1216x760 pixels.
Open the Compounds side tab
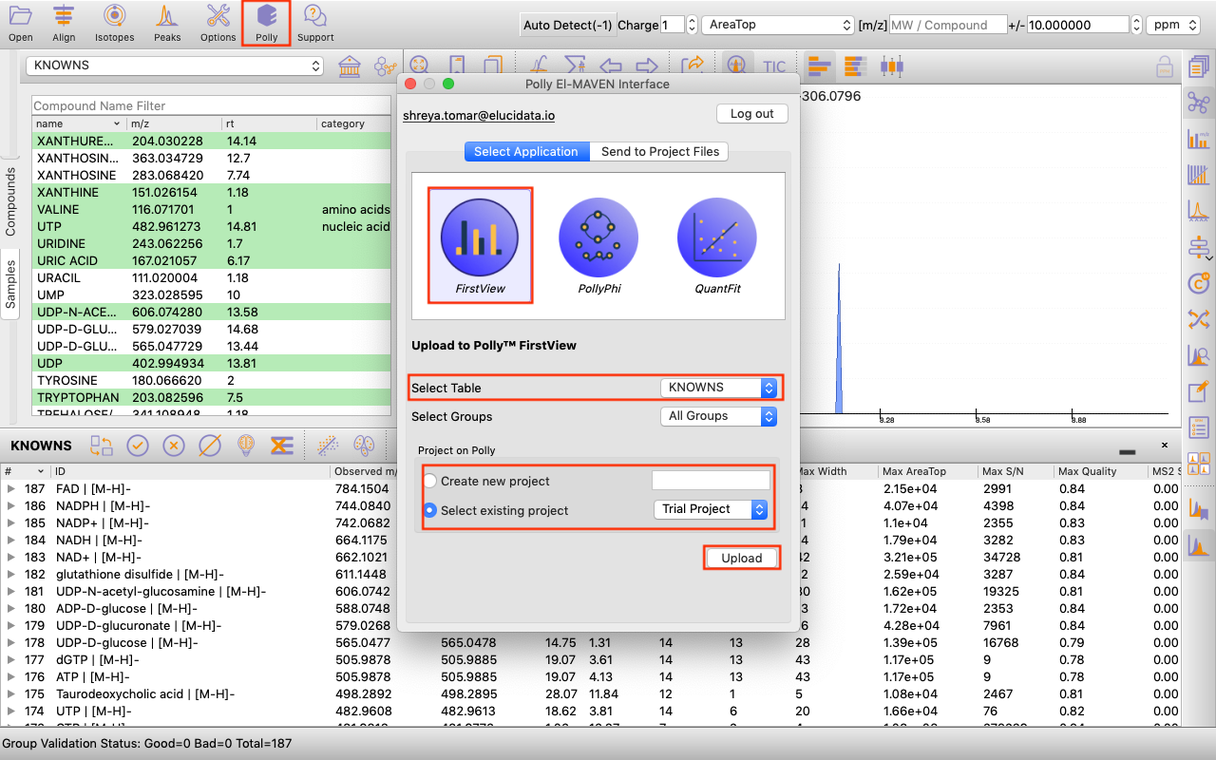pos(11,202)
